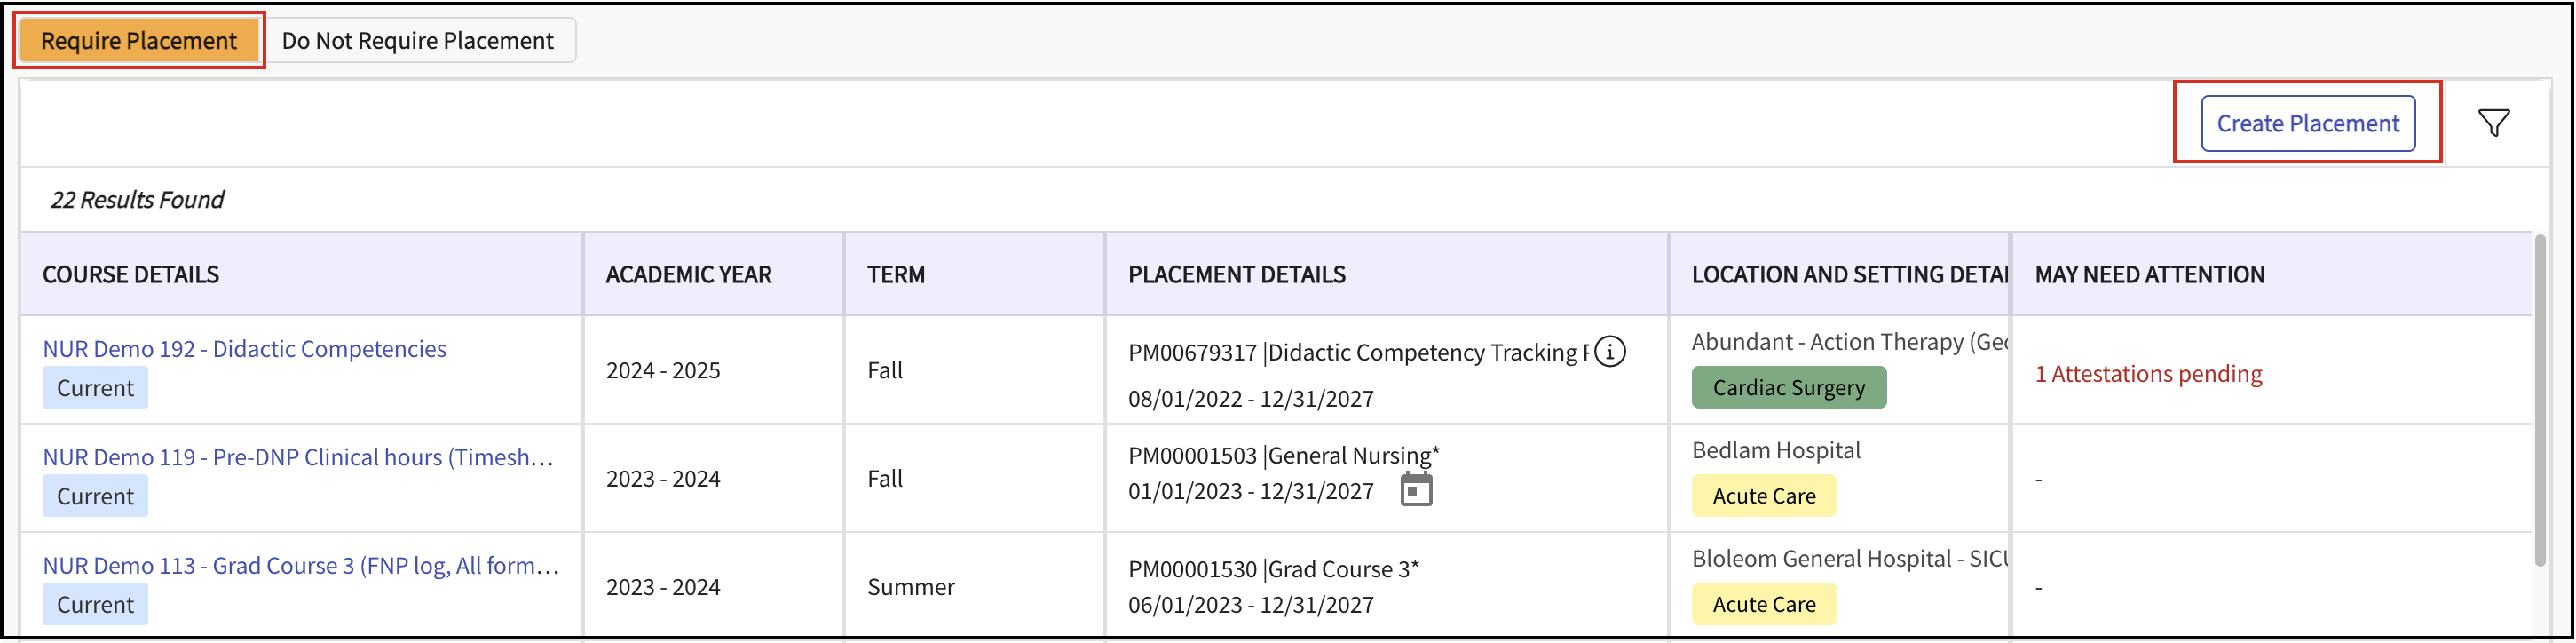Click info icon beside Didactic Competency Tracking
The height and width of the screenshot is (643, 2576).
pyautogui.click(x=1609, y=352)
